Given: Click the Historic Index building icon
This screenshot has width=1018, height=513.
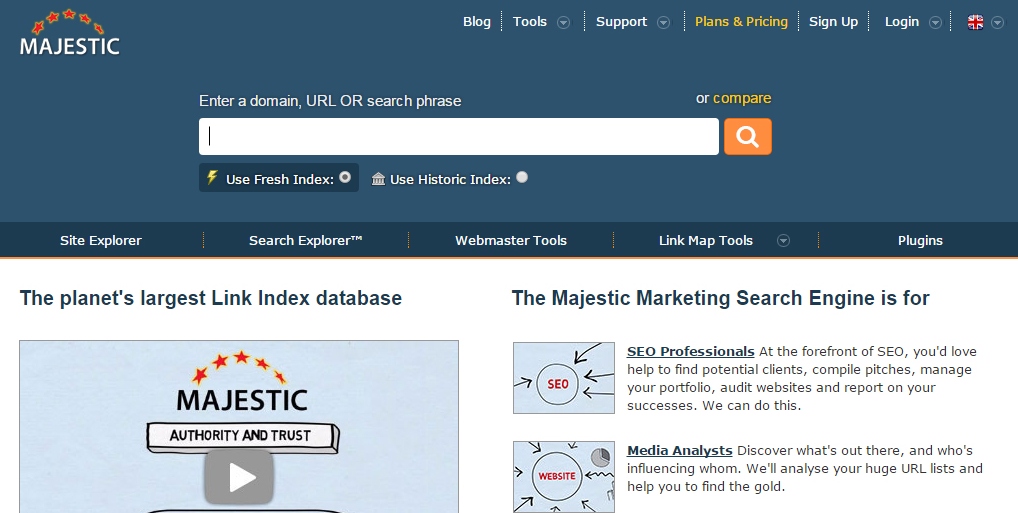Looking at the screenshot, I should click(379, 179).
